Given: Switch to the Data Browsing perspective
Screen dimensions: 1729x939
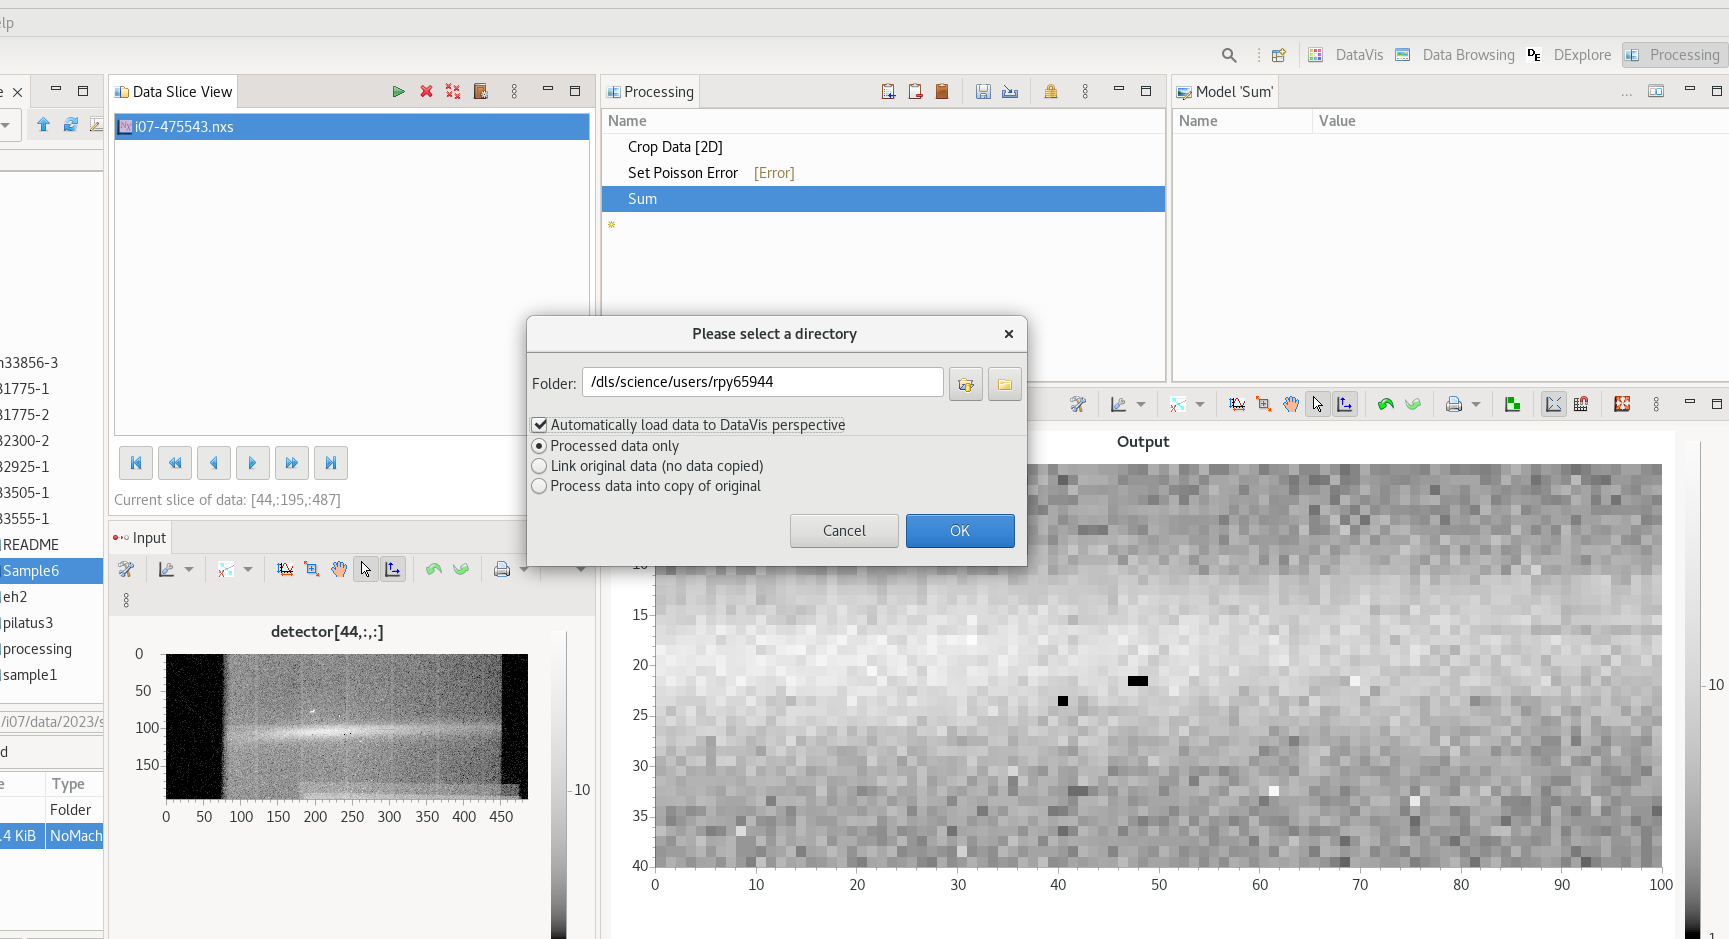Looking at the screenshot, I should tap(1456, 55).
